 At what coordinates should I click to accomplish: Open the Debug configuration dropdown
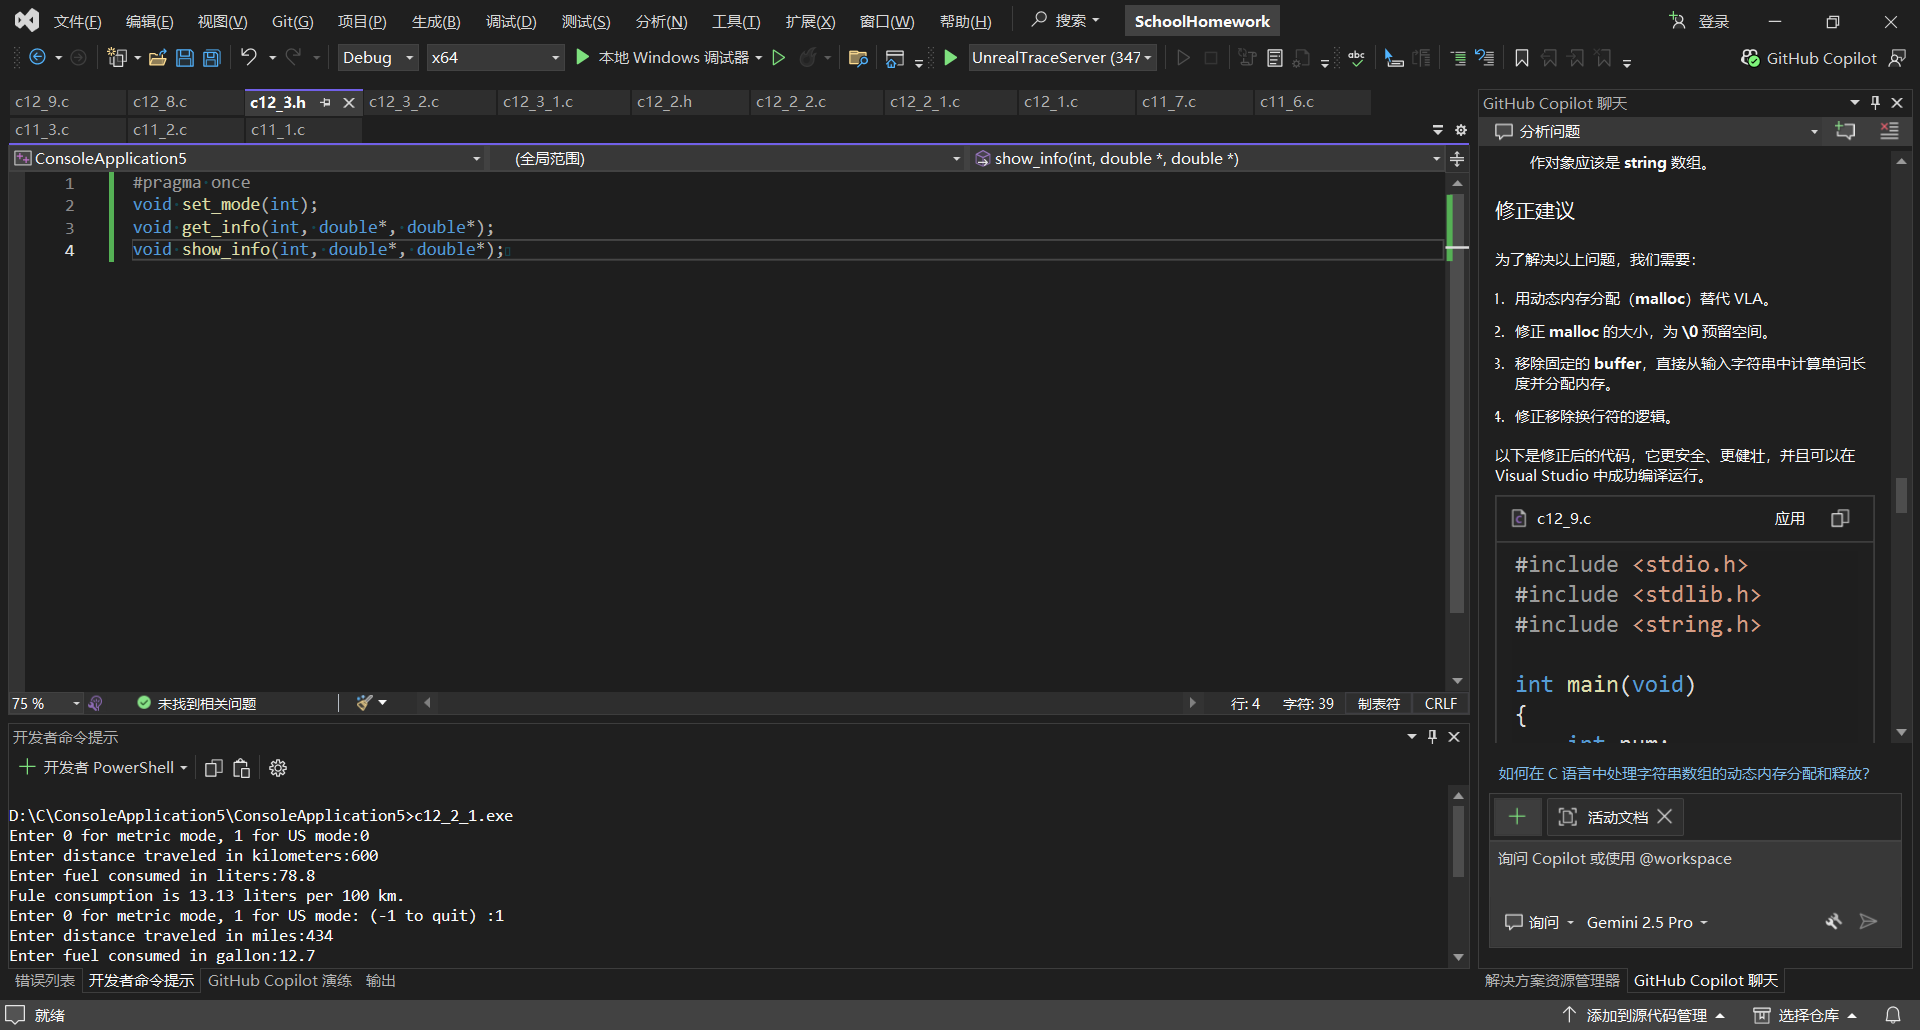tap(378, 58)
